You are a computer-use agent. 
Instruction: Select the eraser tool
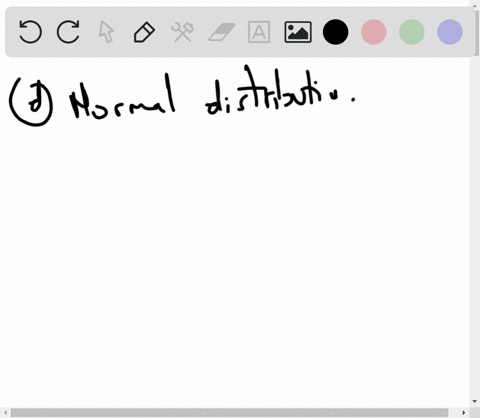(x=222, y=32)
